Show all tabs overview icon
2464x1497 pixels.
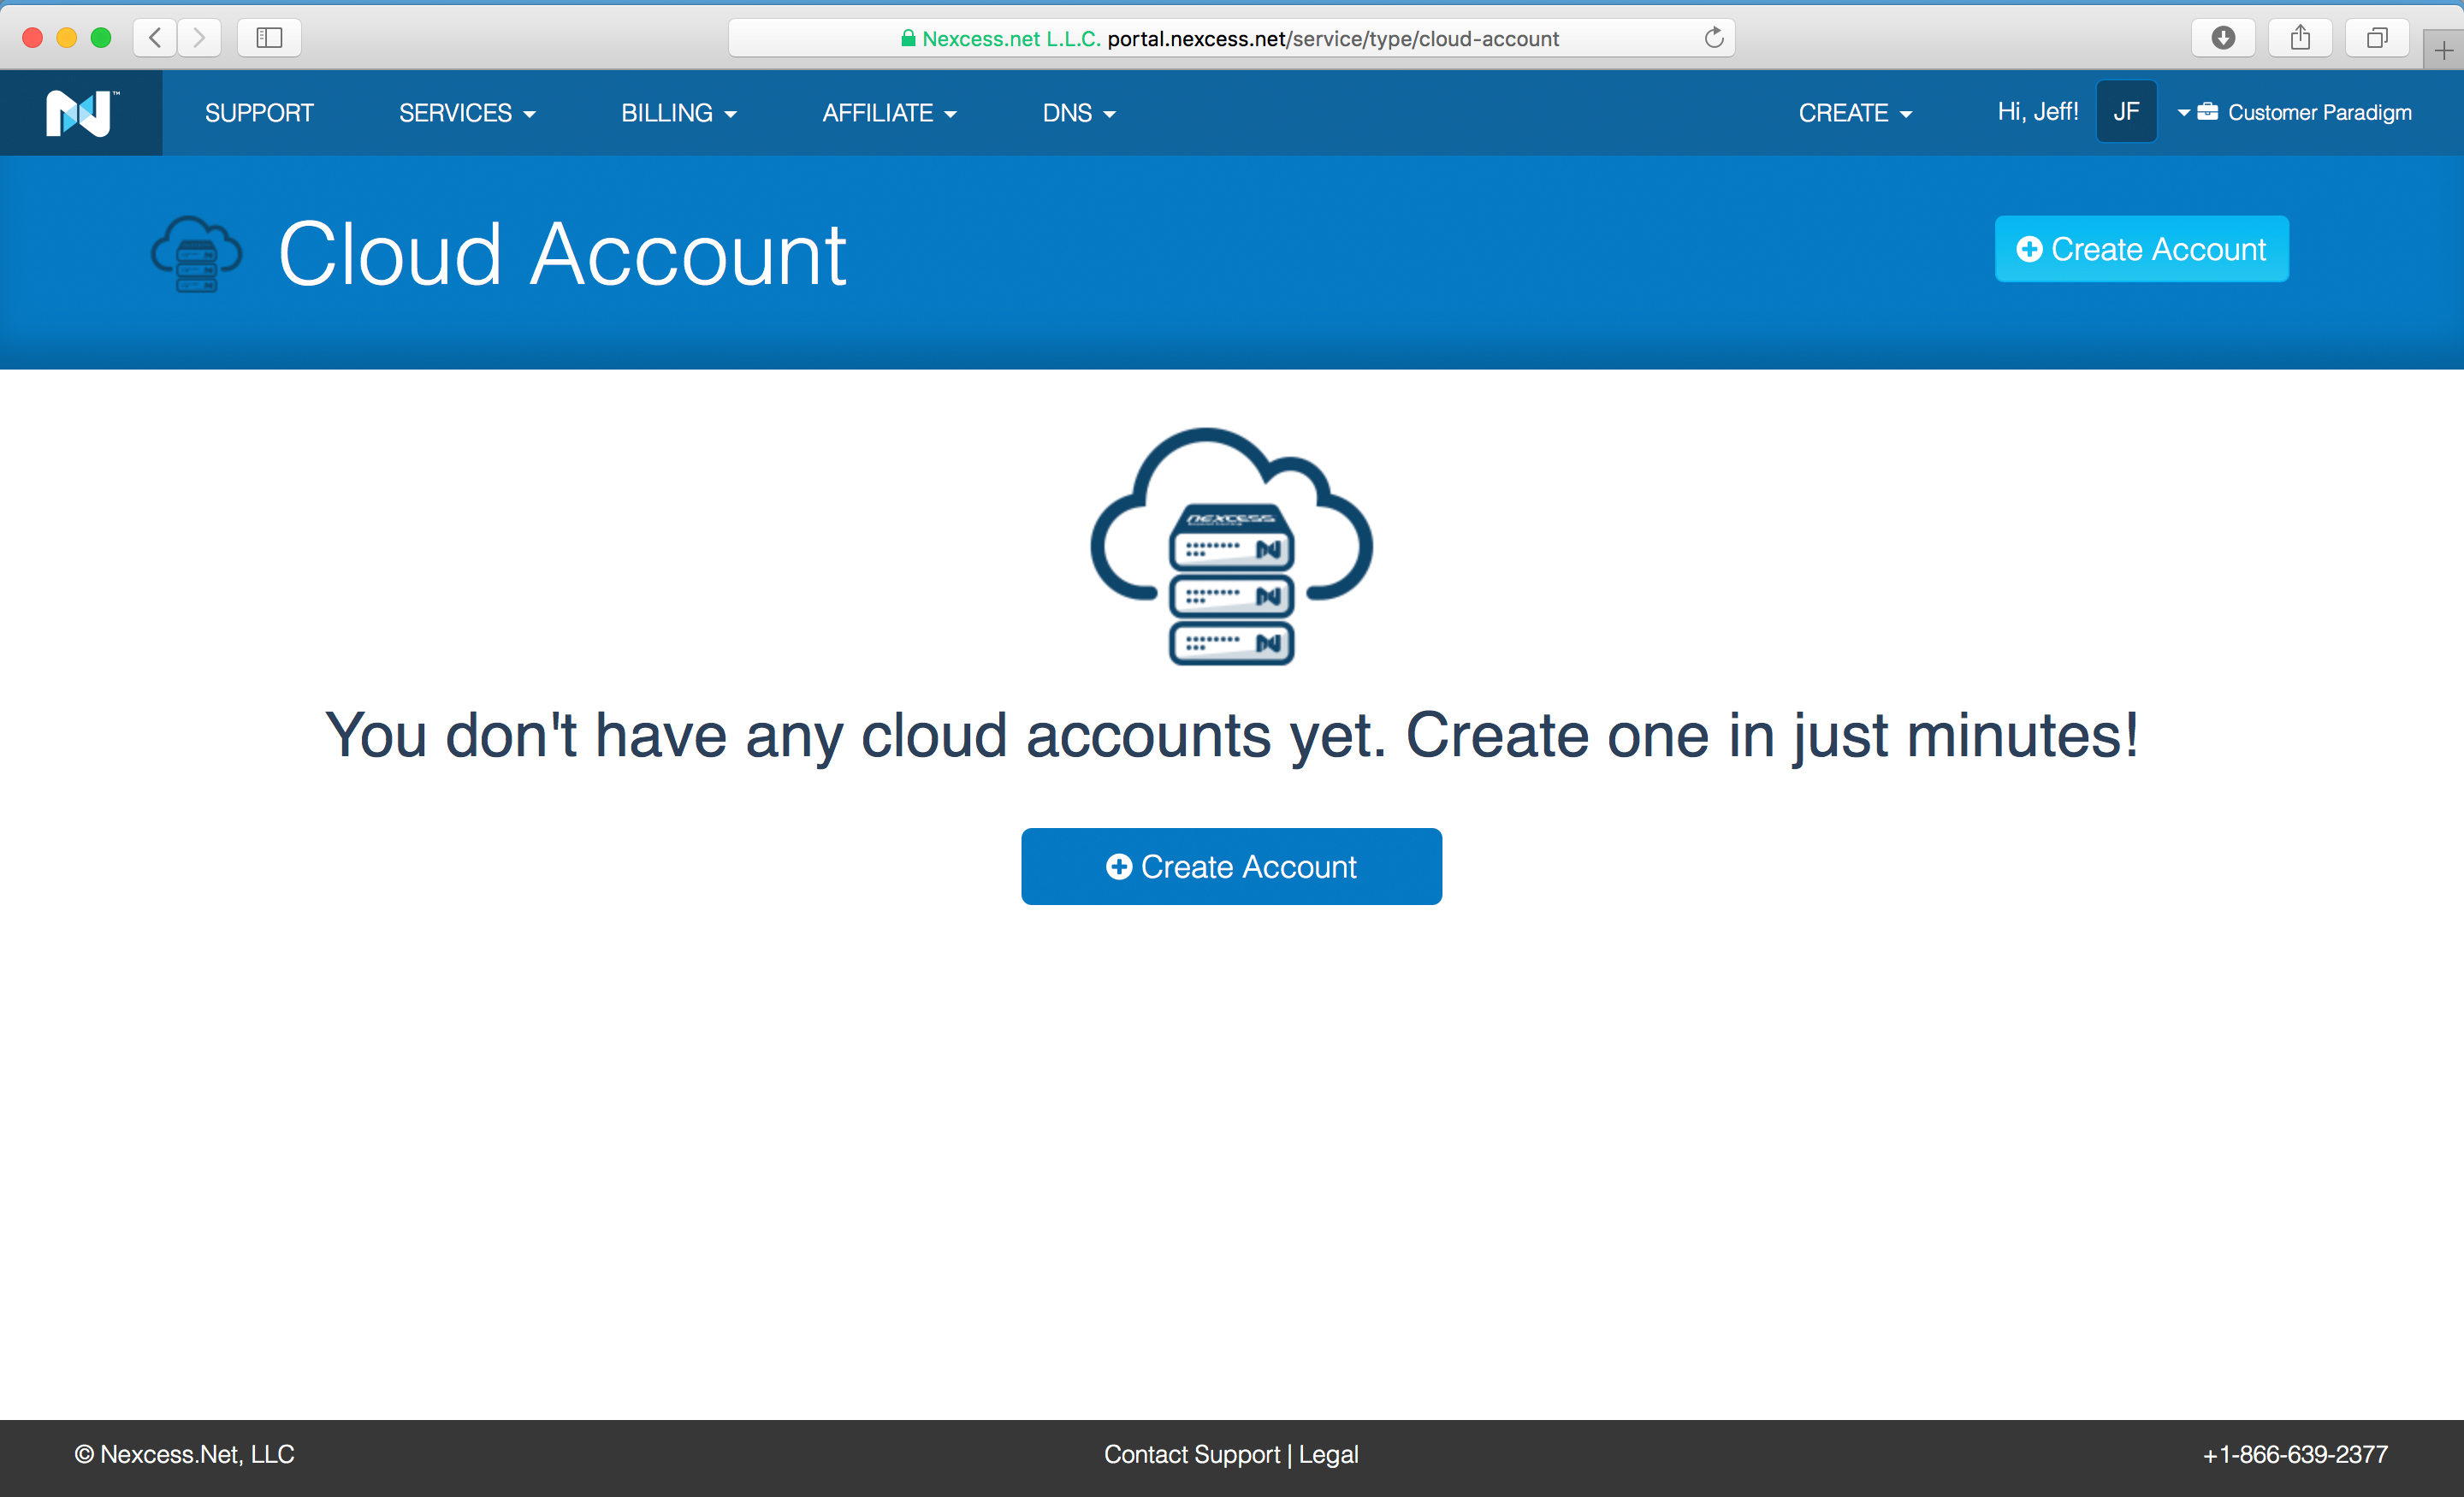2377,38
